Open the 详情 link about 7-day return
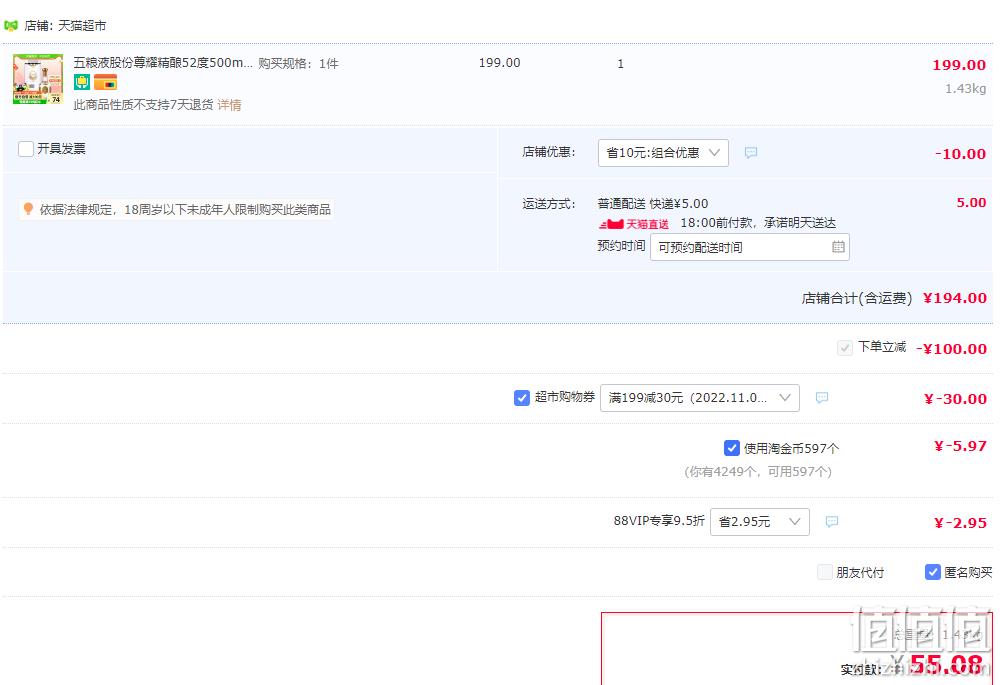The image size is (1000, 685). (230, 105)
